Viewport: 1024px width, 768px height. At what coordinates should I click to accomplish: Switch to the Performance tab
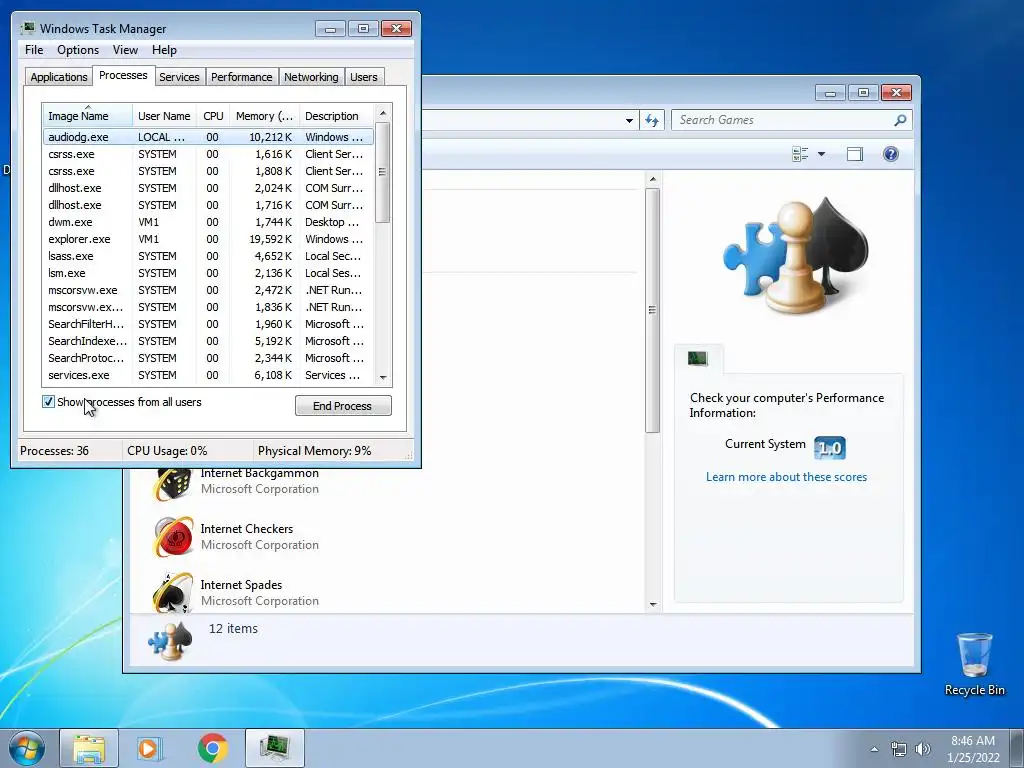(x=242, y=77)
